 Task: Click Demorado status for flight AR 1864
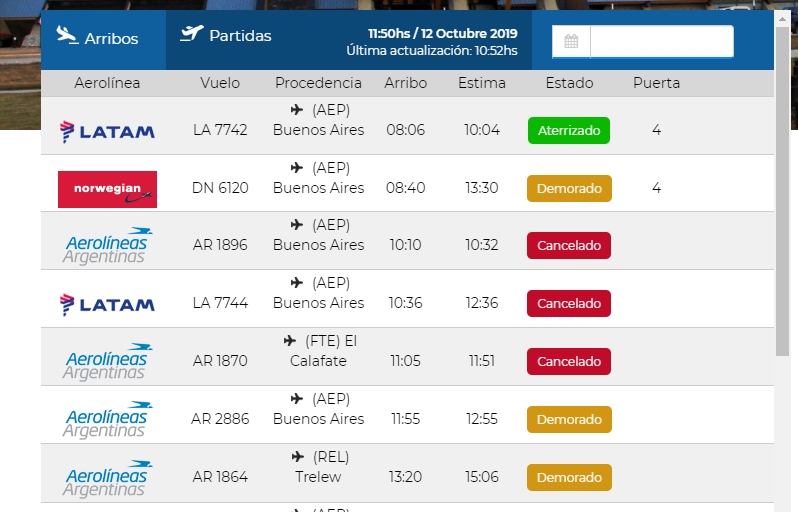pos(569,478)
